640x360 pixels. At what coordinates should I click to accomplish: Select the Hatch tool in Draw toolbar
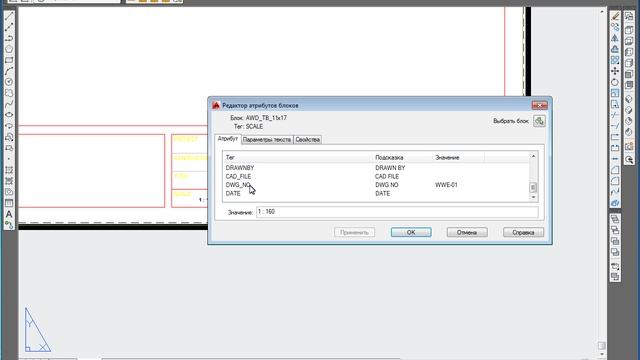pos(9,170)
